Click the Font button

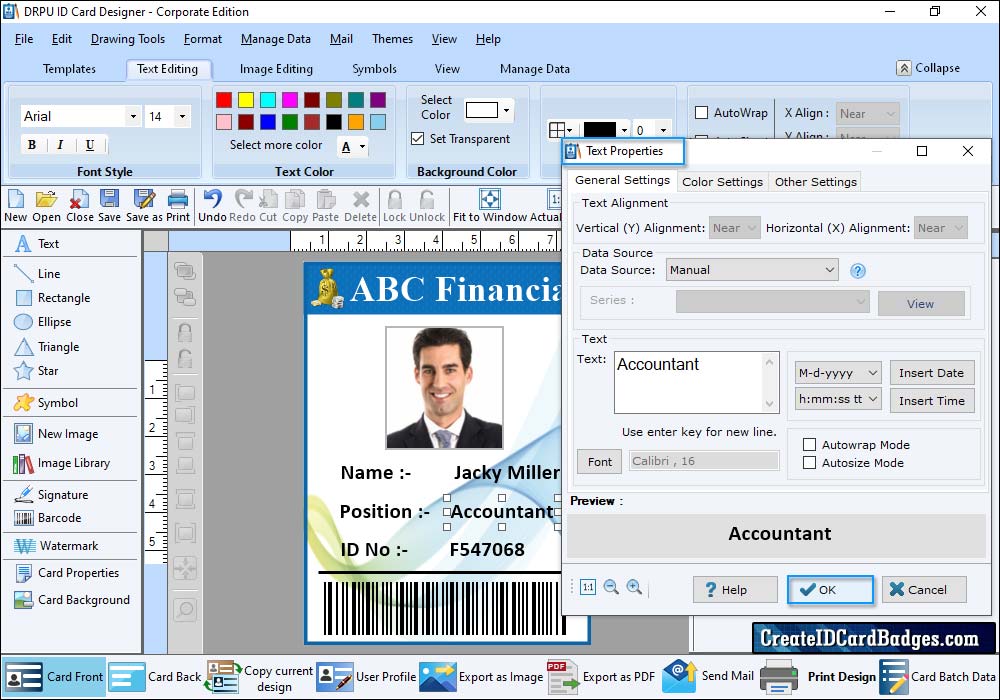[599, 462]
